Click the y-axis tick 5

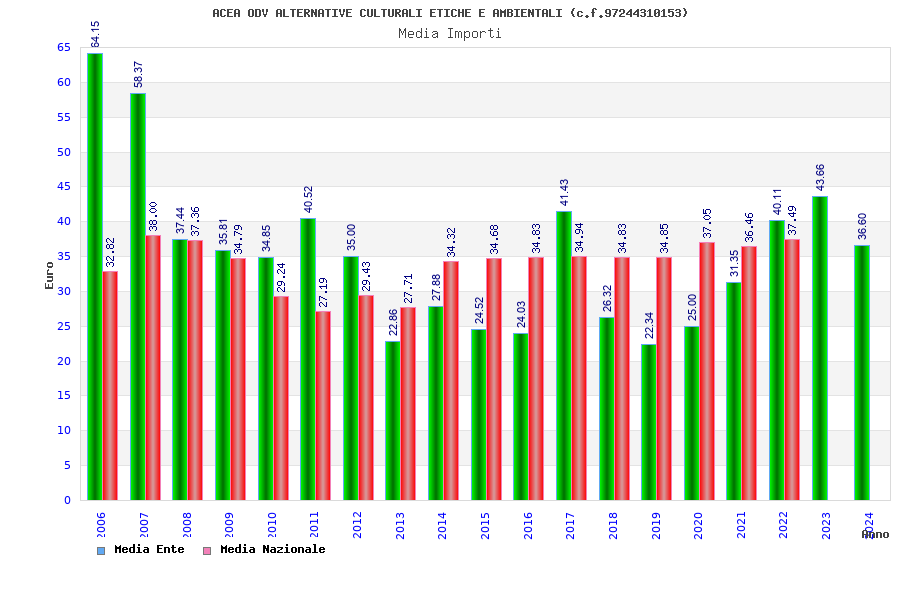(67, 466)
